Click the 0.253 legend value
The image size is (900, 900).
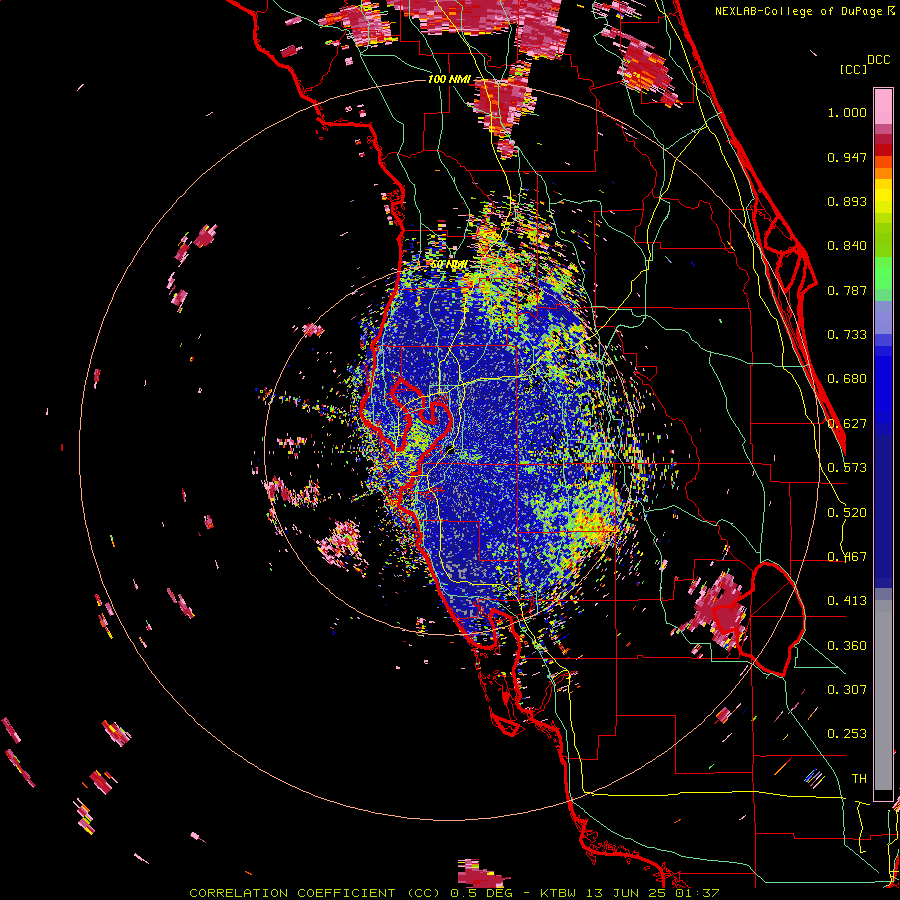[847, 734]
